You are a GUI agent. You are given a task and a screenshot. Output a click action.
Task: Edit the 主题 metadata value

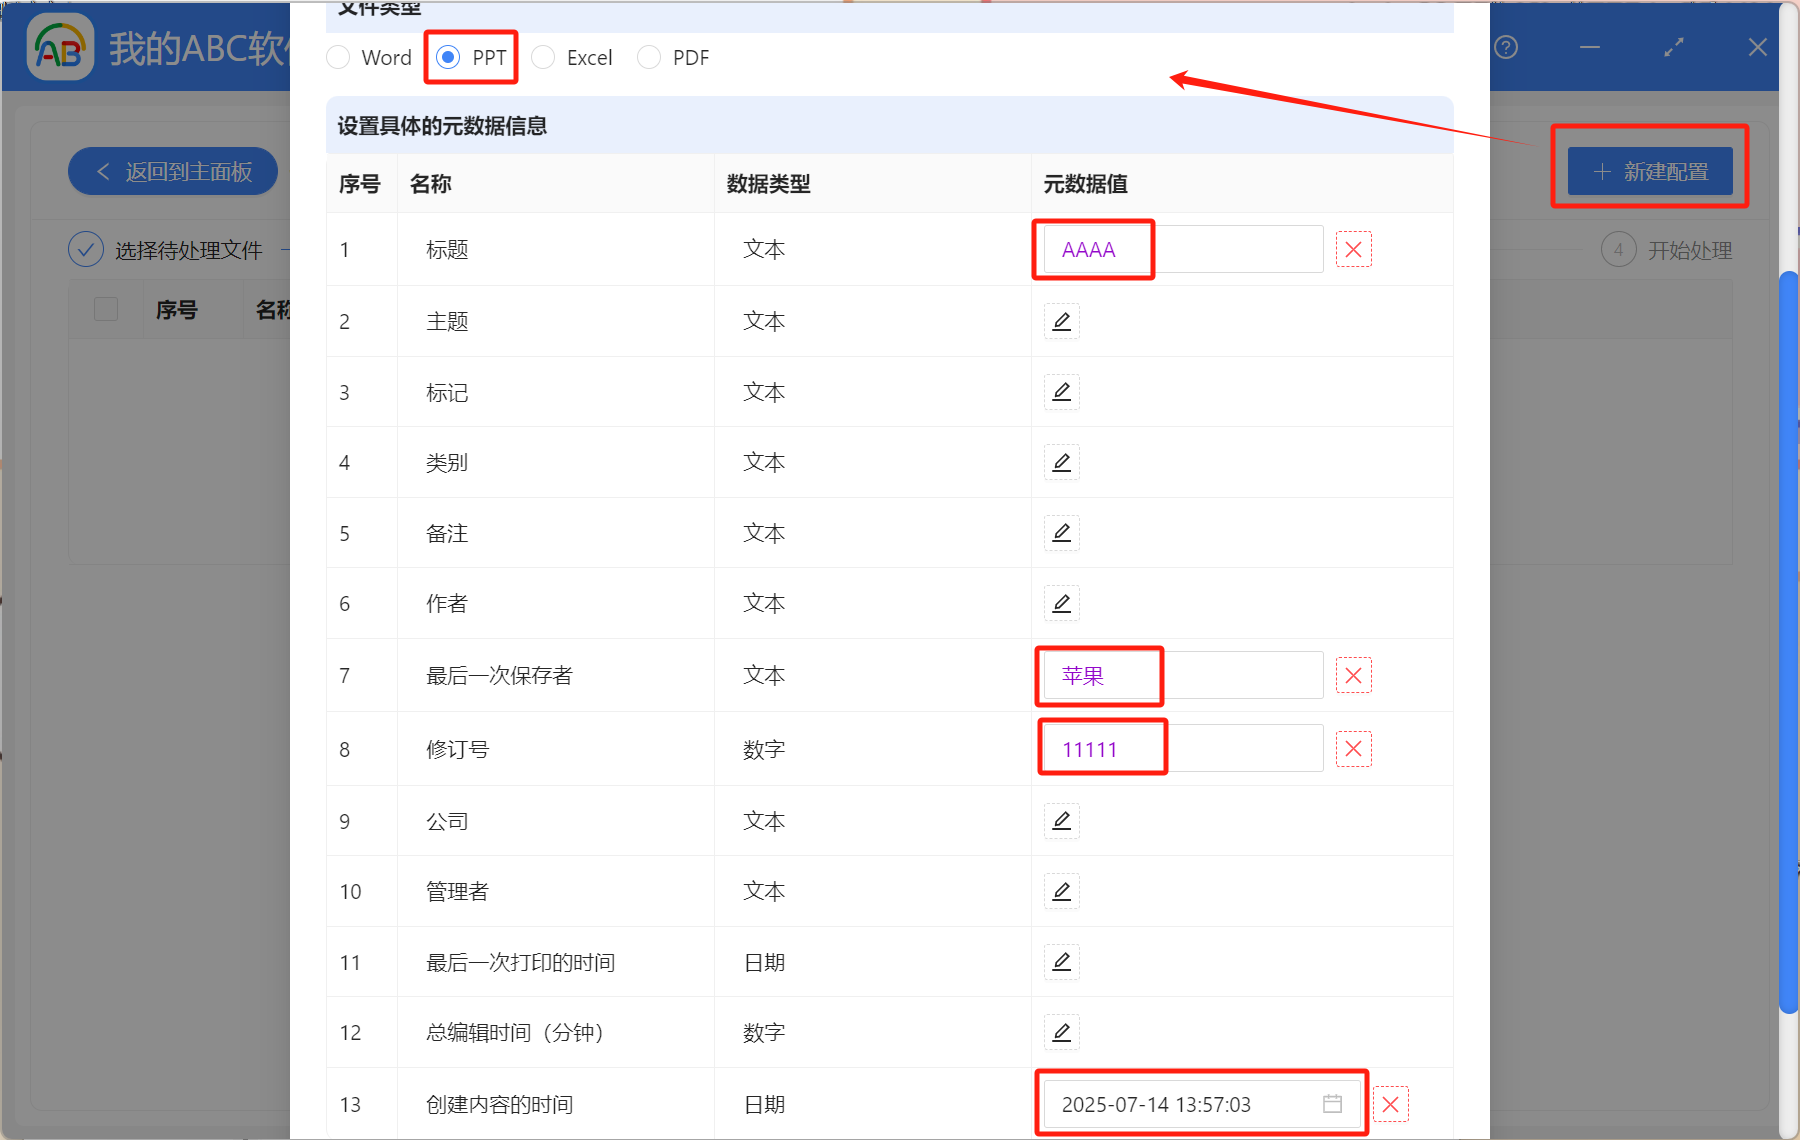click(1061, 321)
